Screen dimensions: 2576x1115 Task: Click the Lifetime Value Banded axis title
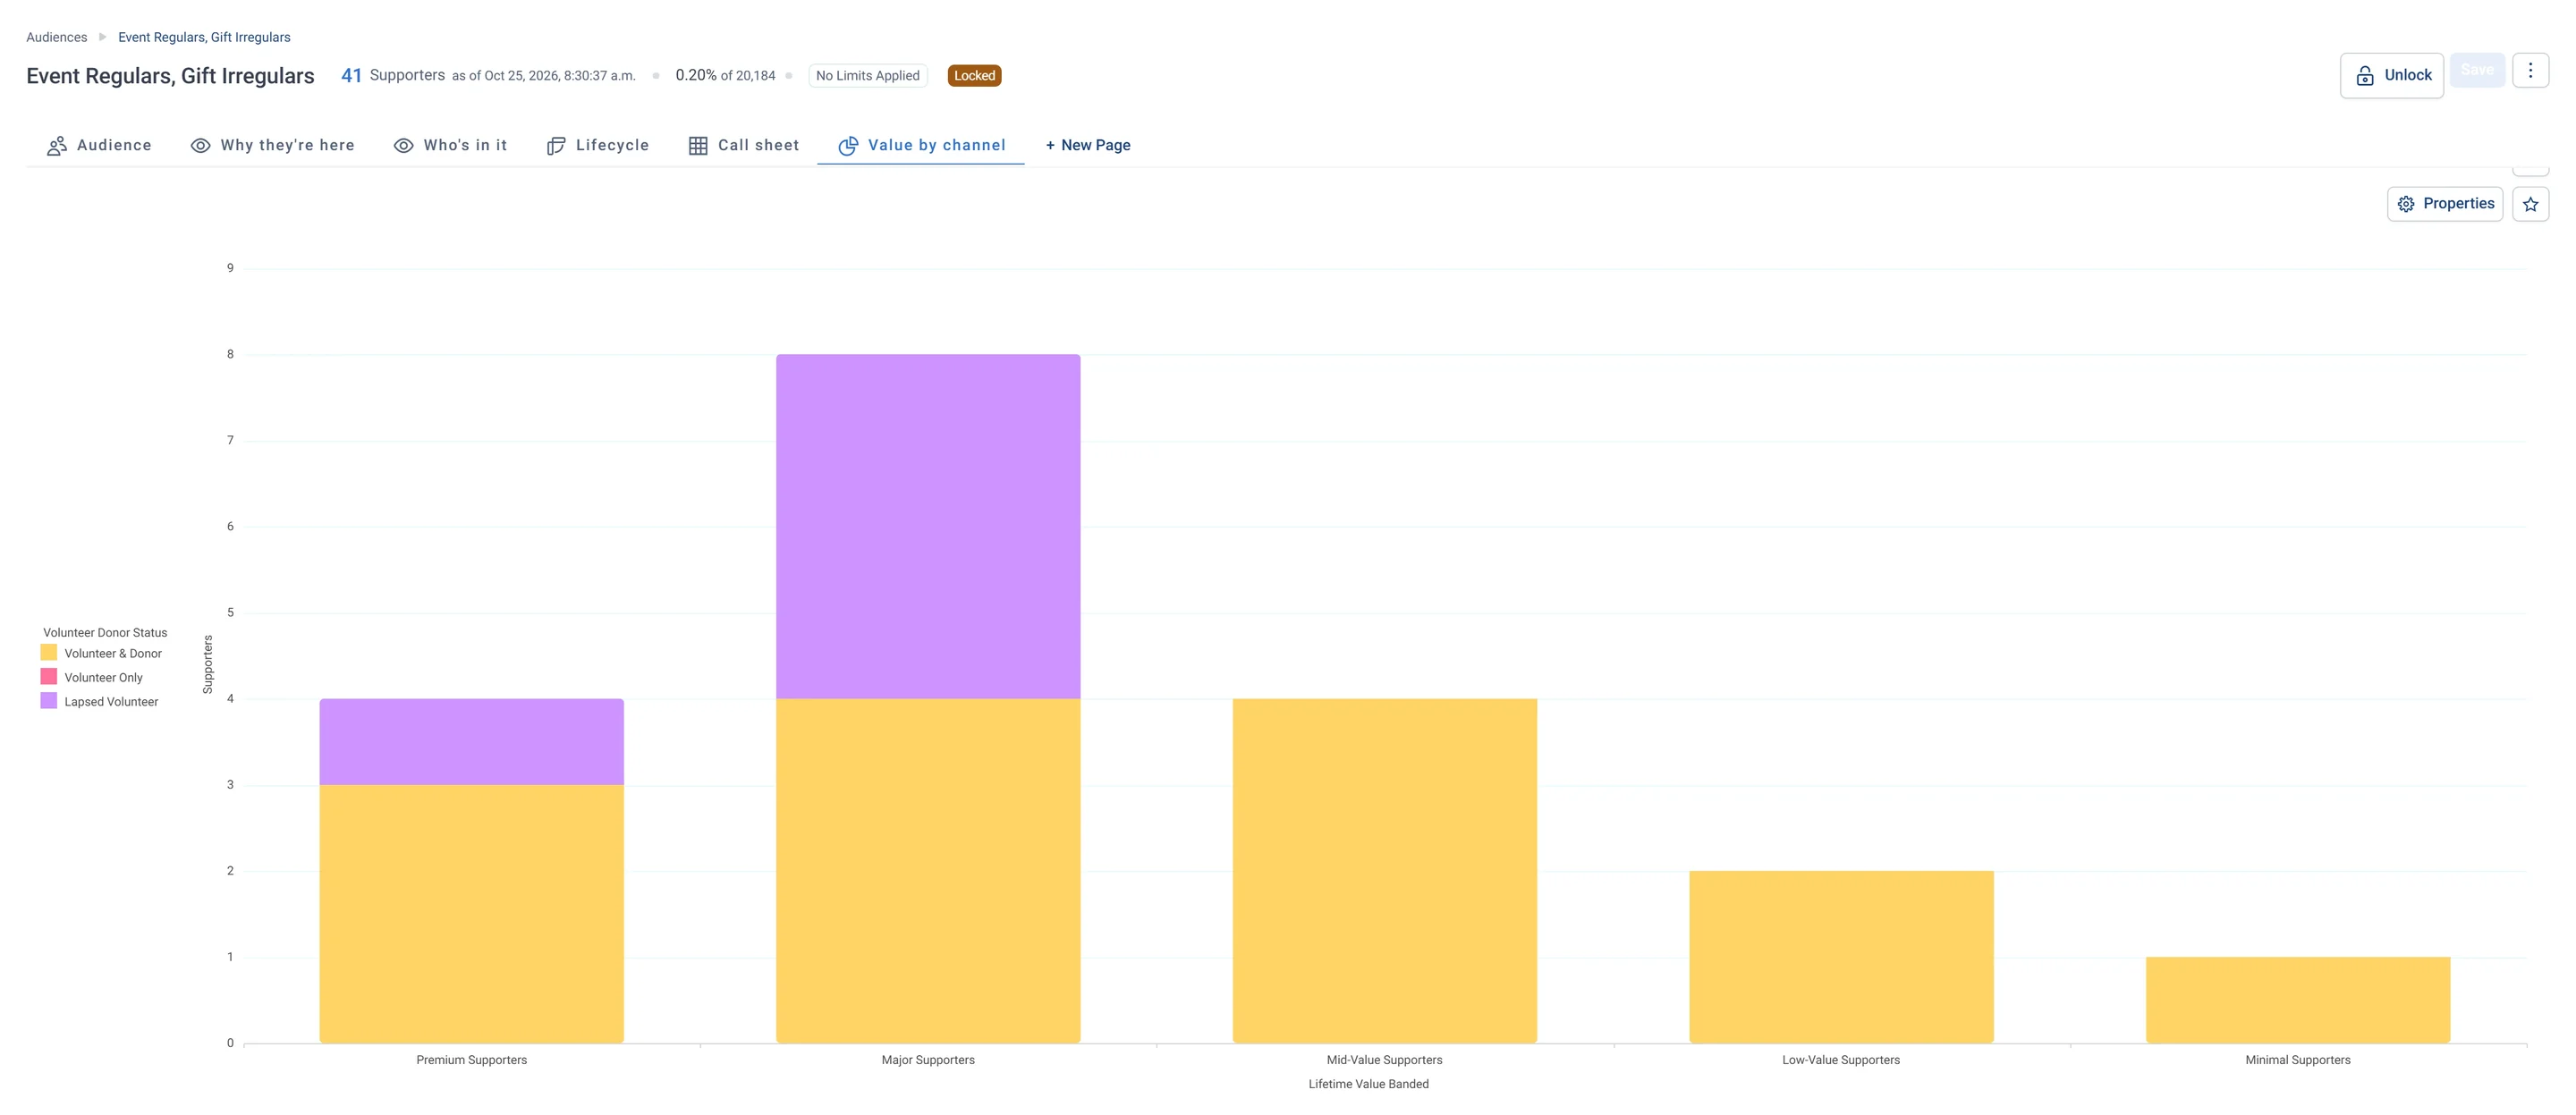click(1368, 1084)
